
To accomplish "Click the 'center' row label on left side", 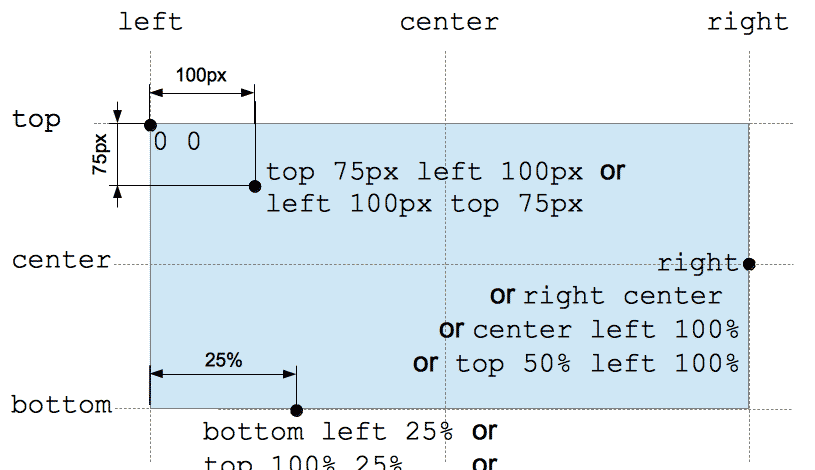I will (61, 260).
